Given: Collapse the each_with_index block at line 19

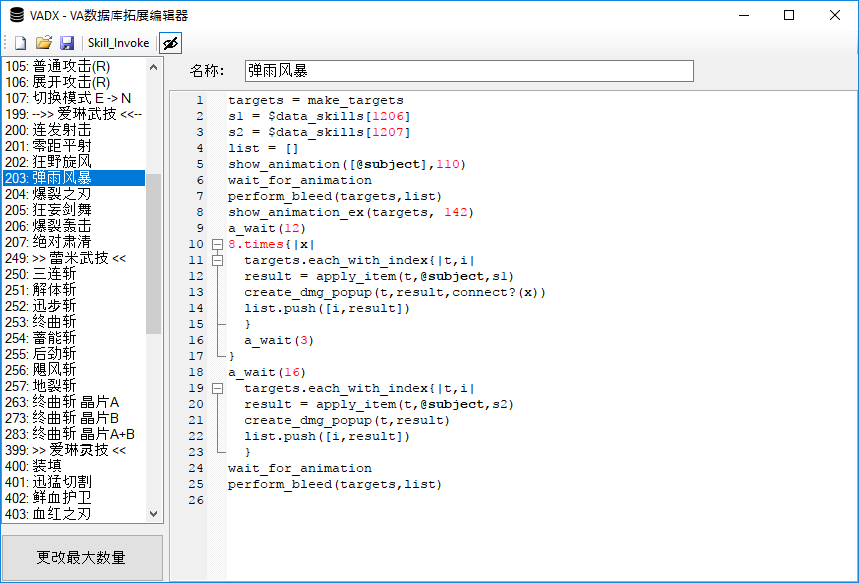Looking at the screenshot, I should (x=217, y=388).
